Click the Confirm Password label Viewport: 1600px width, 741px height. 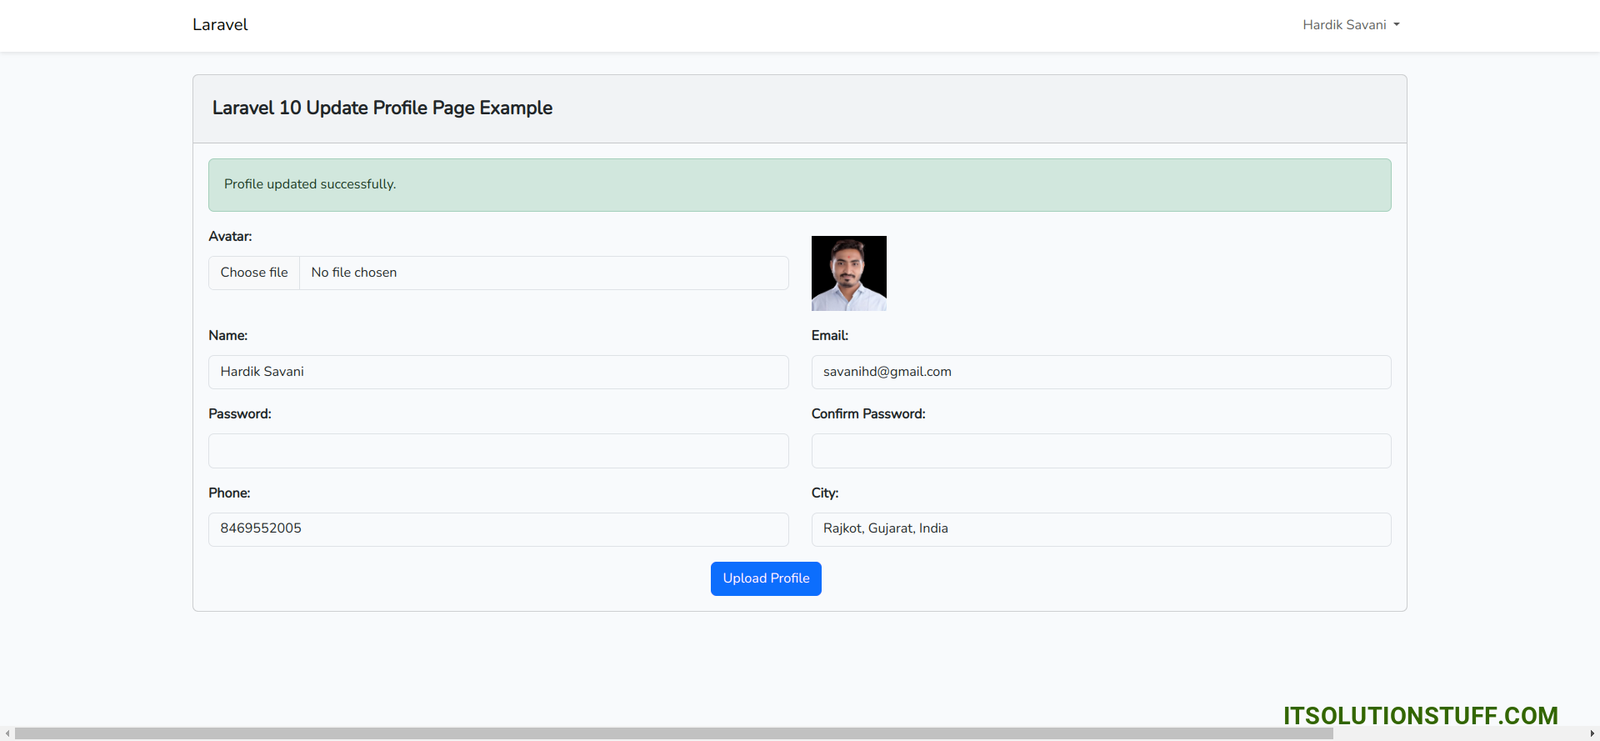[868, 414]
